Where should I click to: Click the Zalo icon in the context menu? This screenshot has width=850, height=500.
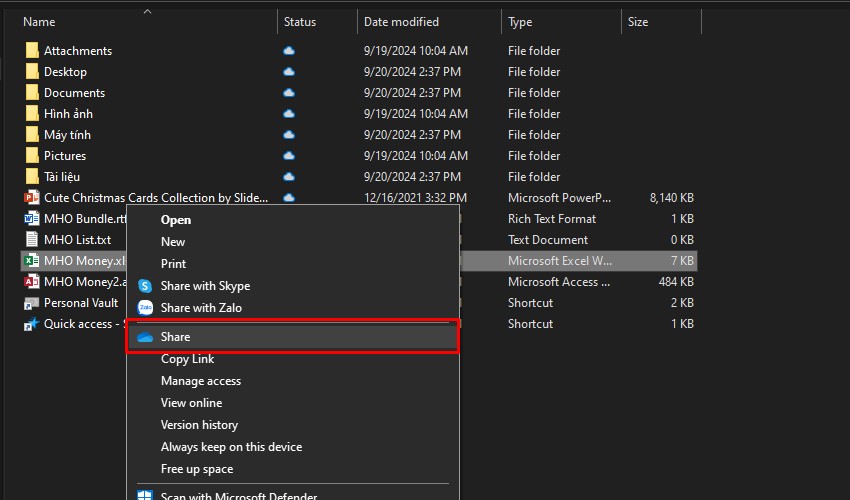tap(145, 307)
